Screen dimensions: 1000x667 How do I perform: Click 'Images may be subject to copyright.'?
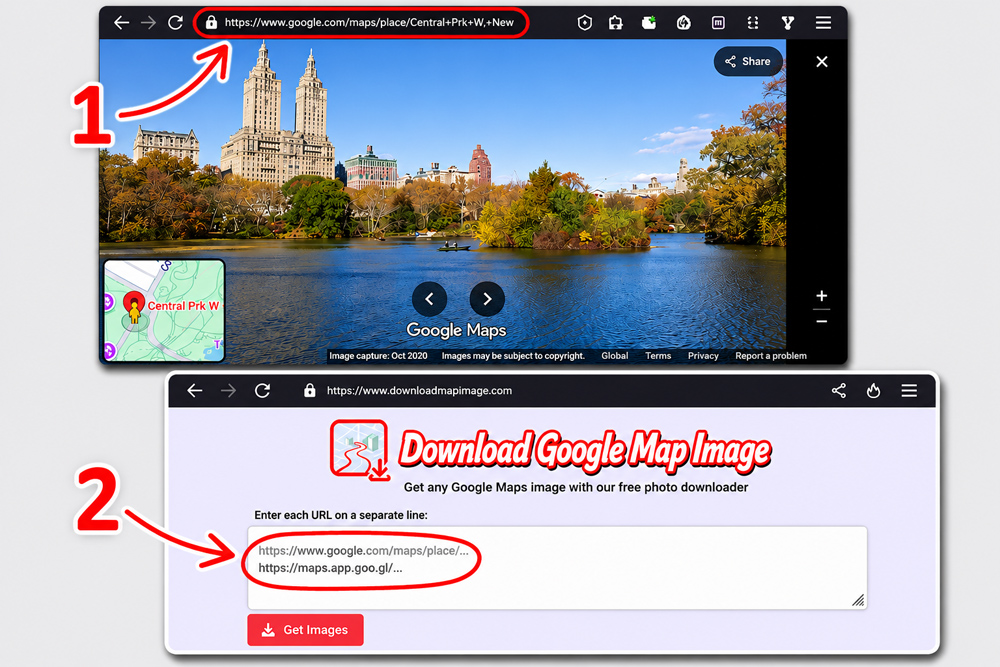pos(513,356)
